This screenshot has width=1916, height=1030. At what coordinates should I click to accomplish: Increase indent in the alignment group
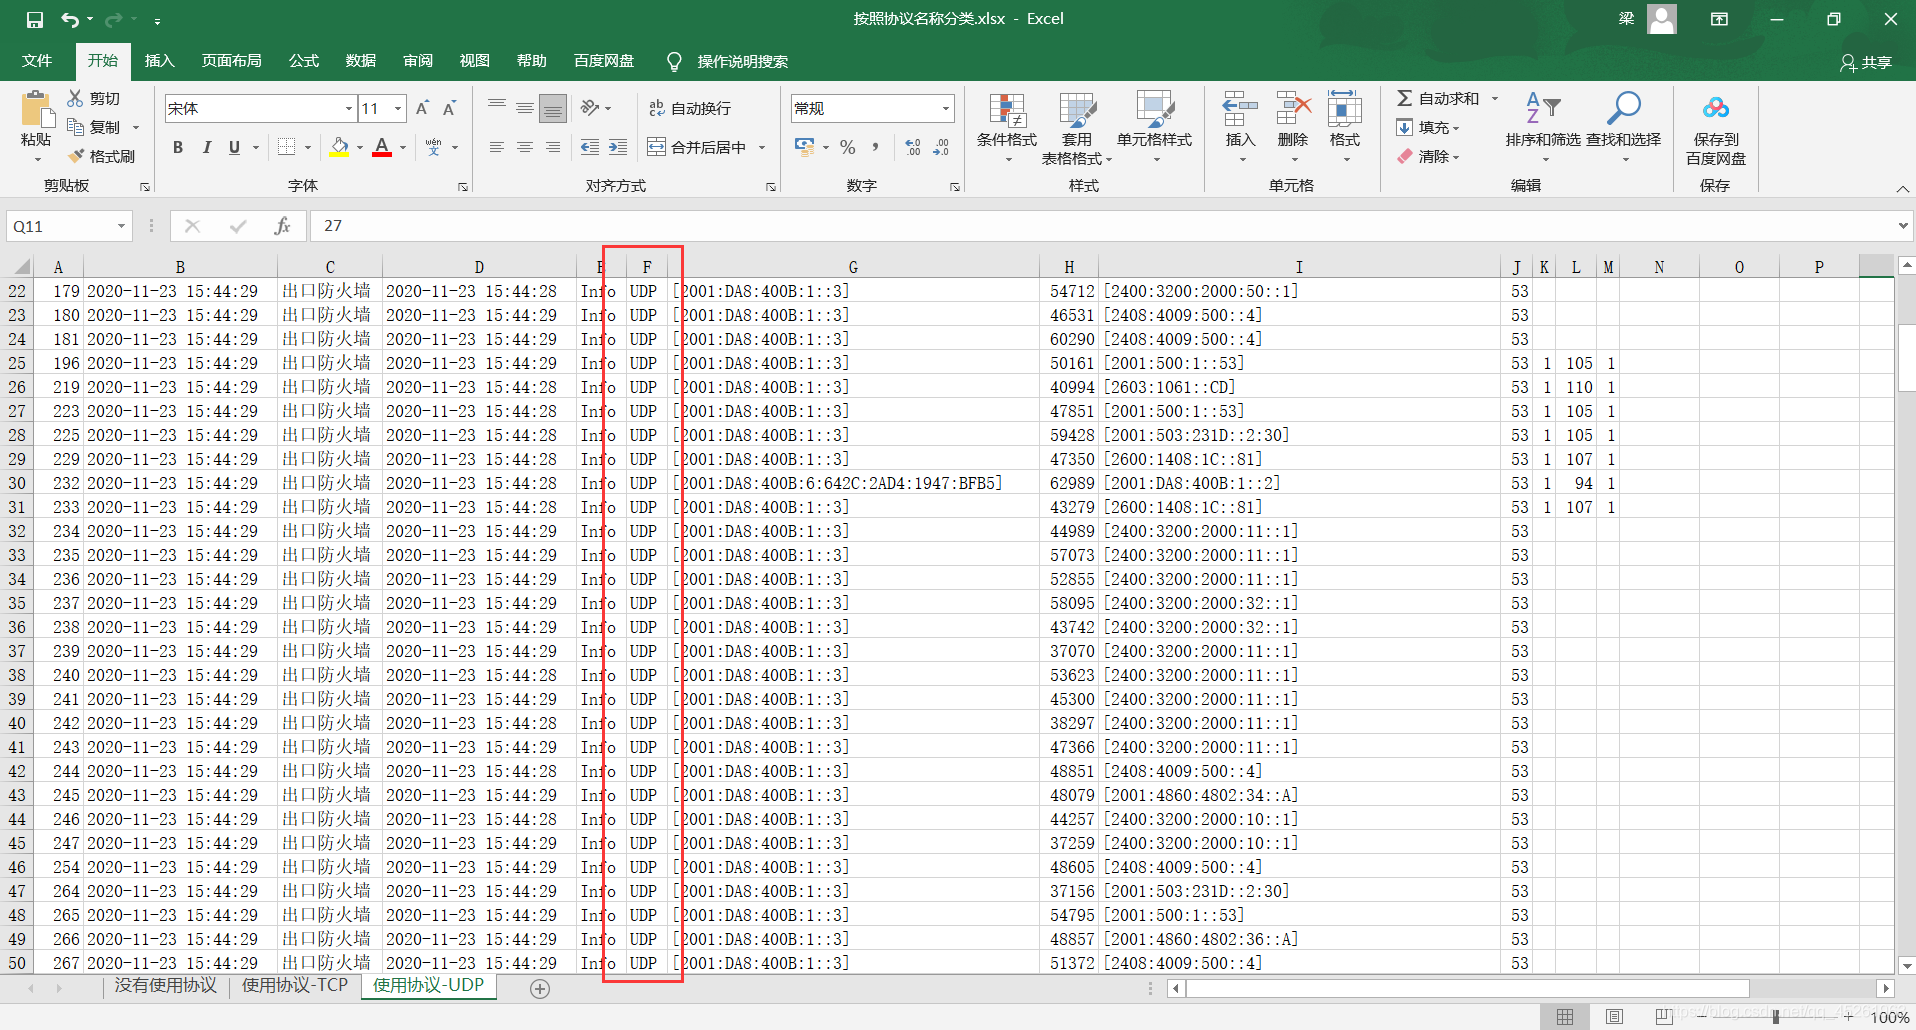[618, 147]
